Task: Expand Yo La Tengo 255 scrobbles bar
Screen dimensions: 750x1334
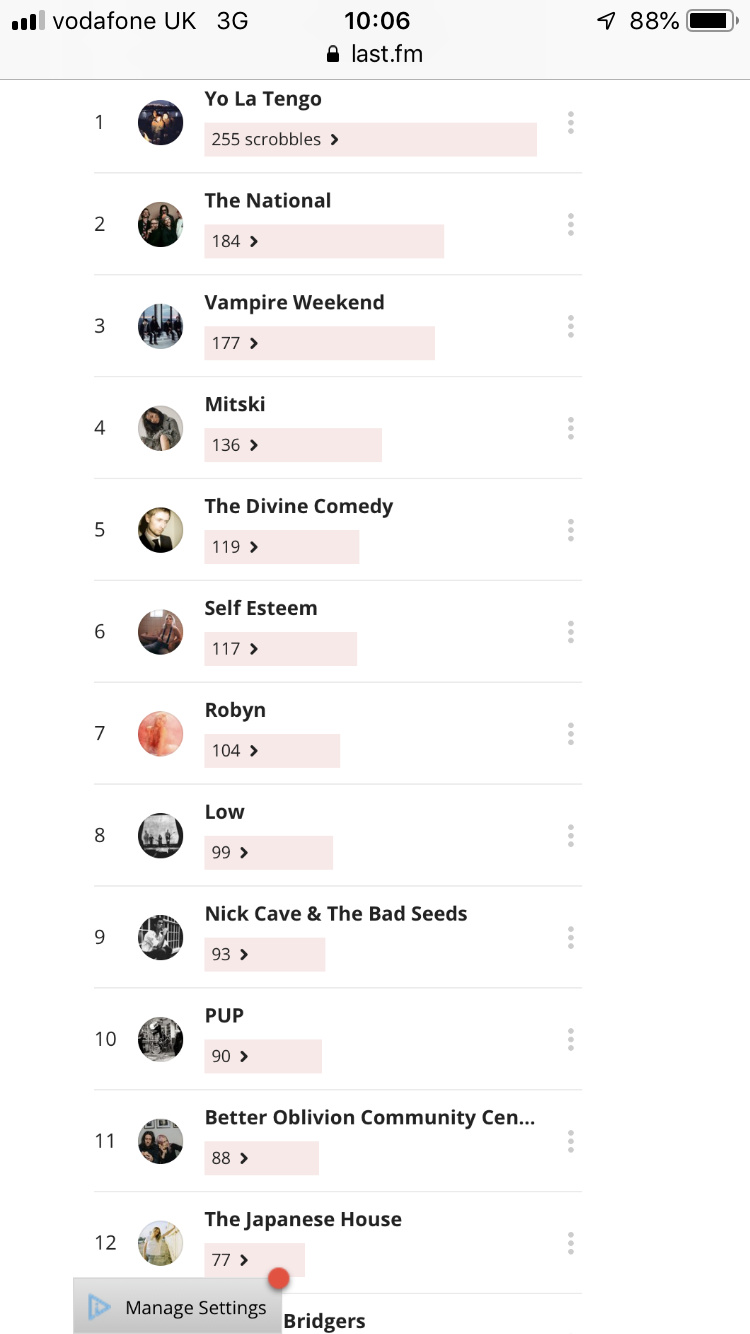Action: [x=370, y=139]
